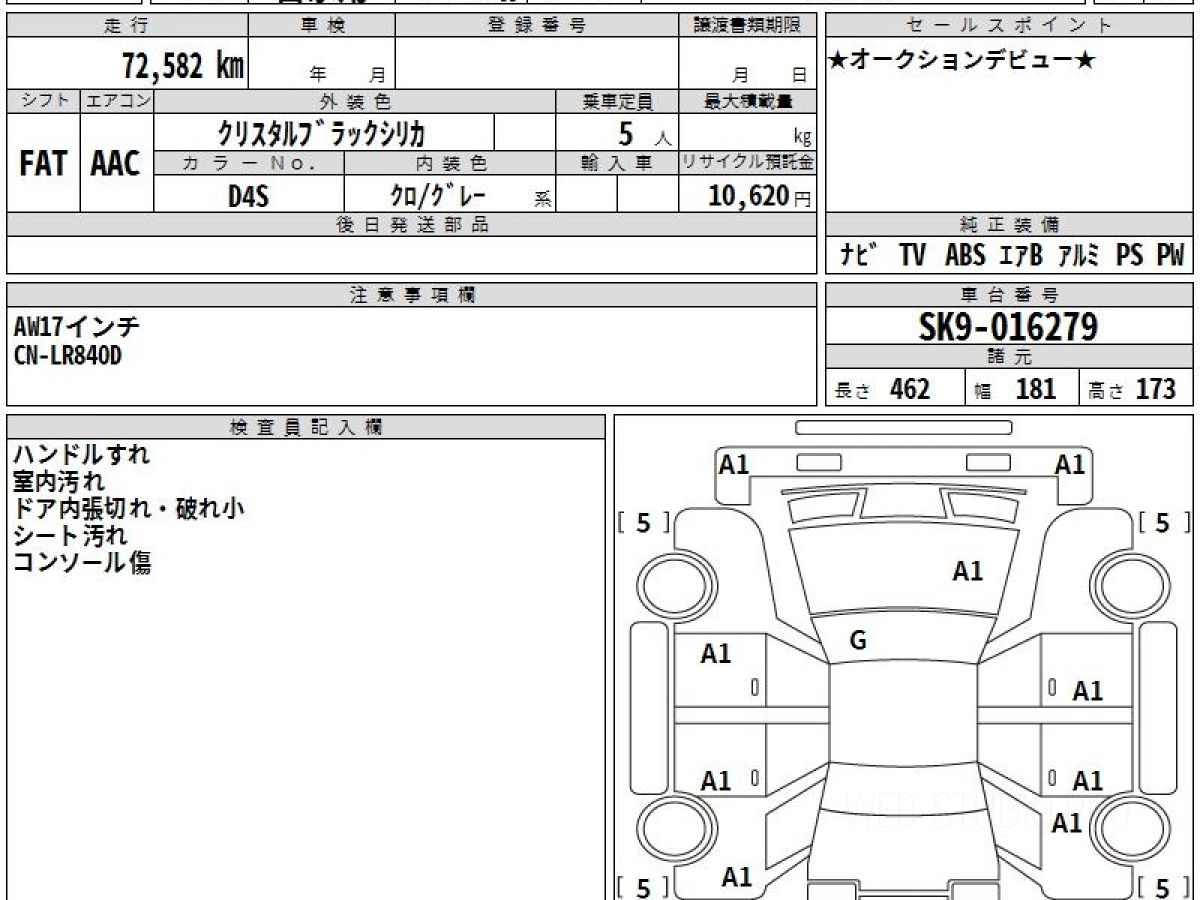
Task: Select the 車台番号 header
Action: pos(1010,295)
